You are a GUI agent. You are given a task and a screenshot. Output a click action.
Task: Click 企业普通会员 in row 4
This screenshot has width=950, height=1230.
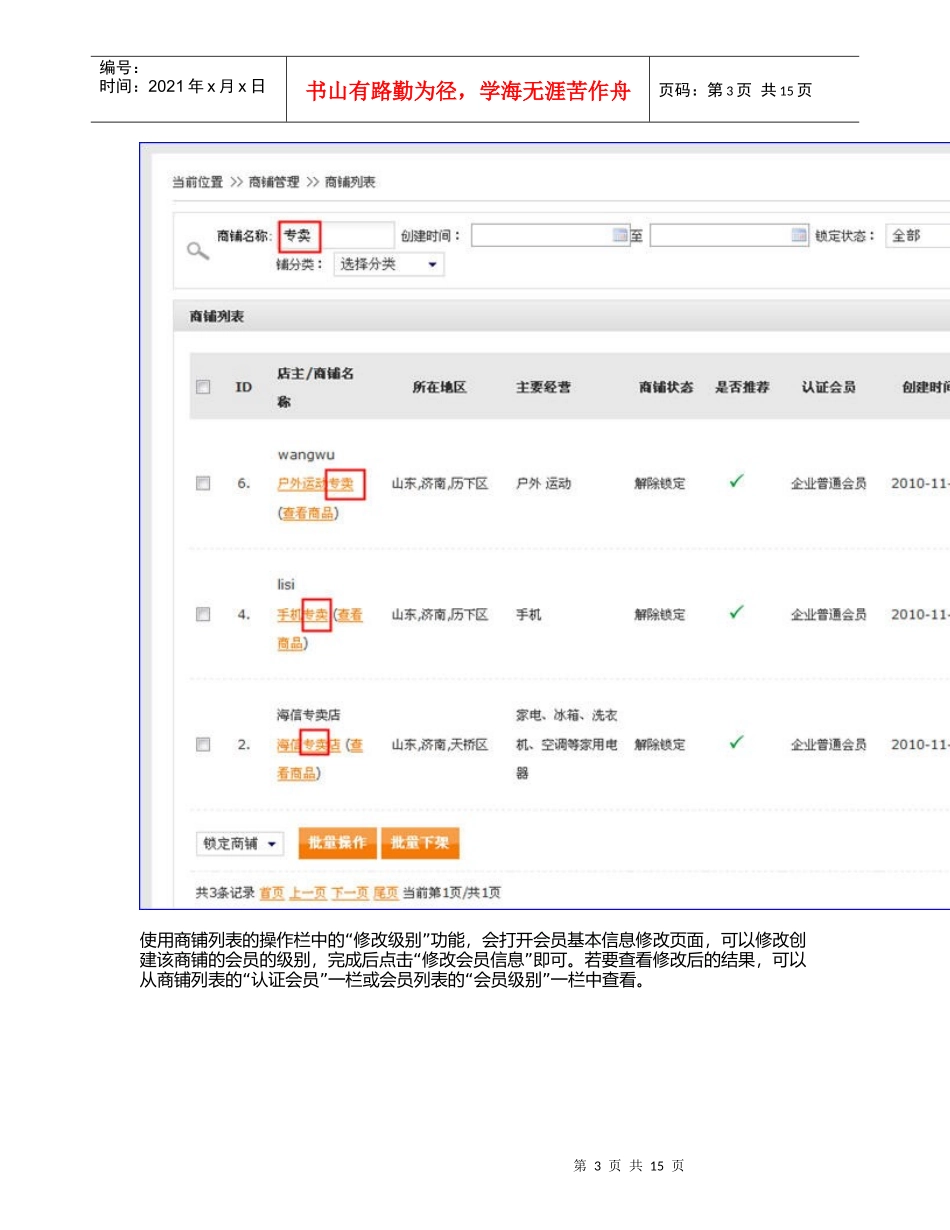(829, 615)
